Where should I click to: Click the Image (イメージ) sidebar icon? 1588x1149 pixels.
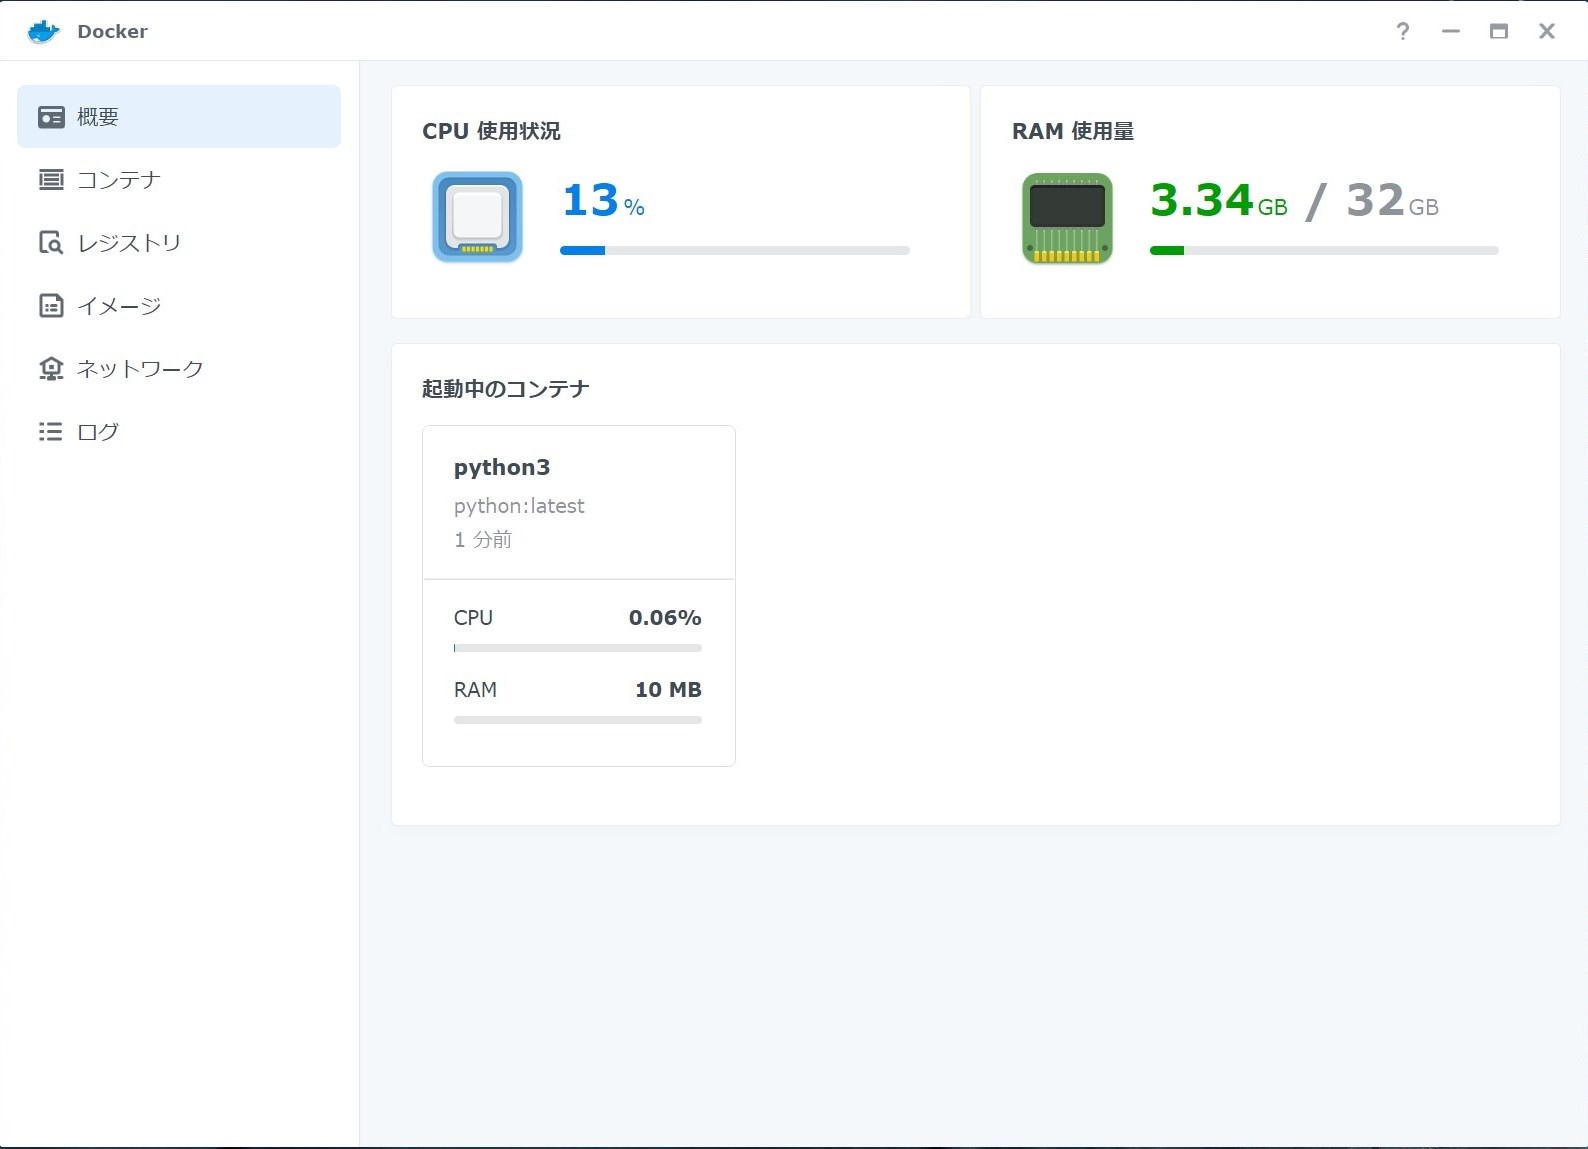point(51,306)
